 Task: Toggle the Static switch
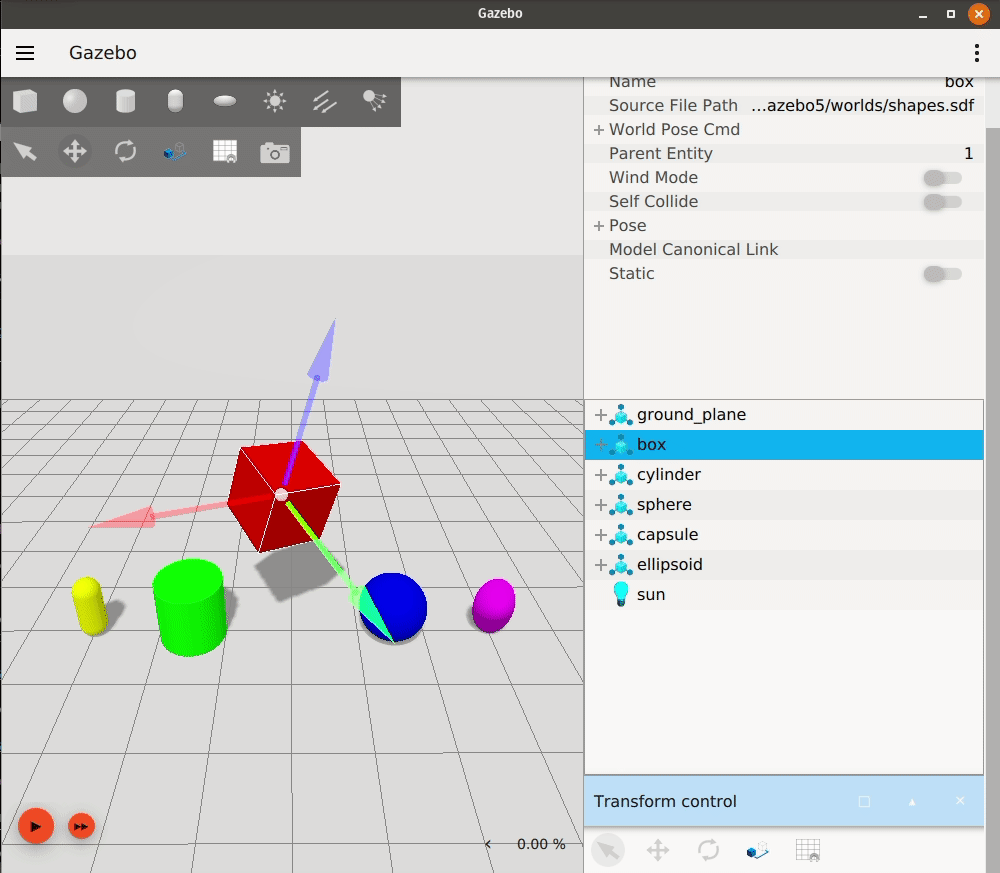coord(942,274)
